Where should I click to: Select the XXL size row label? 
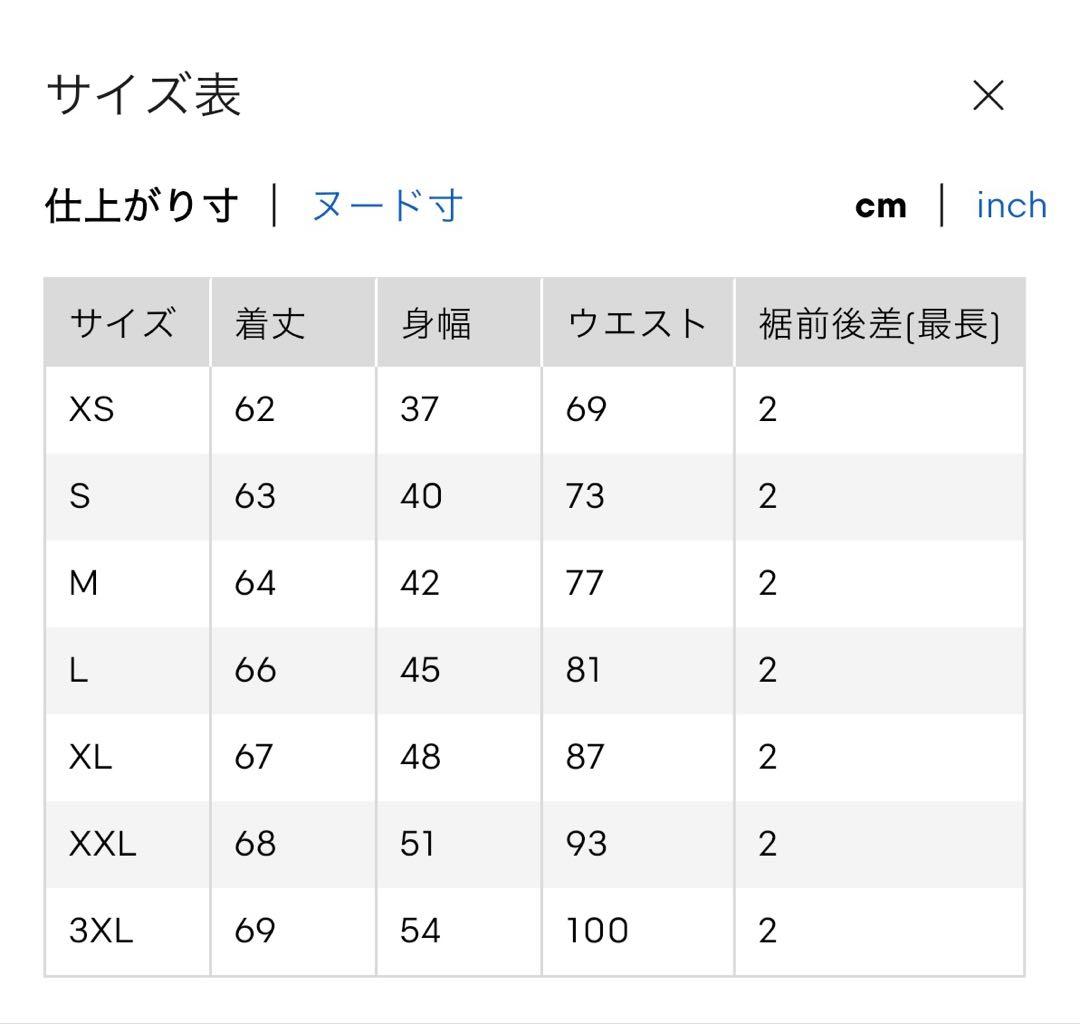(103, 844)
